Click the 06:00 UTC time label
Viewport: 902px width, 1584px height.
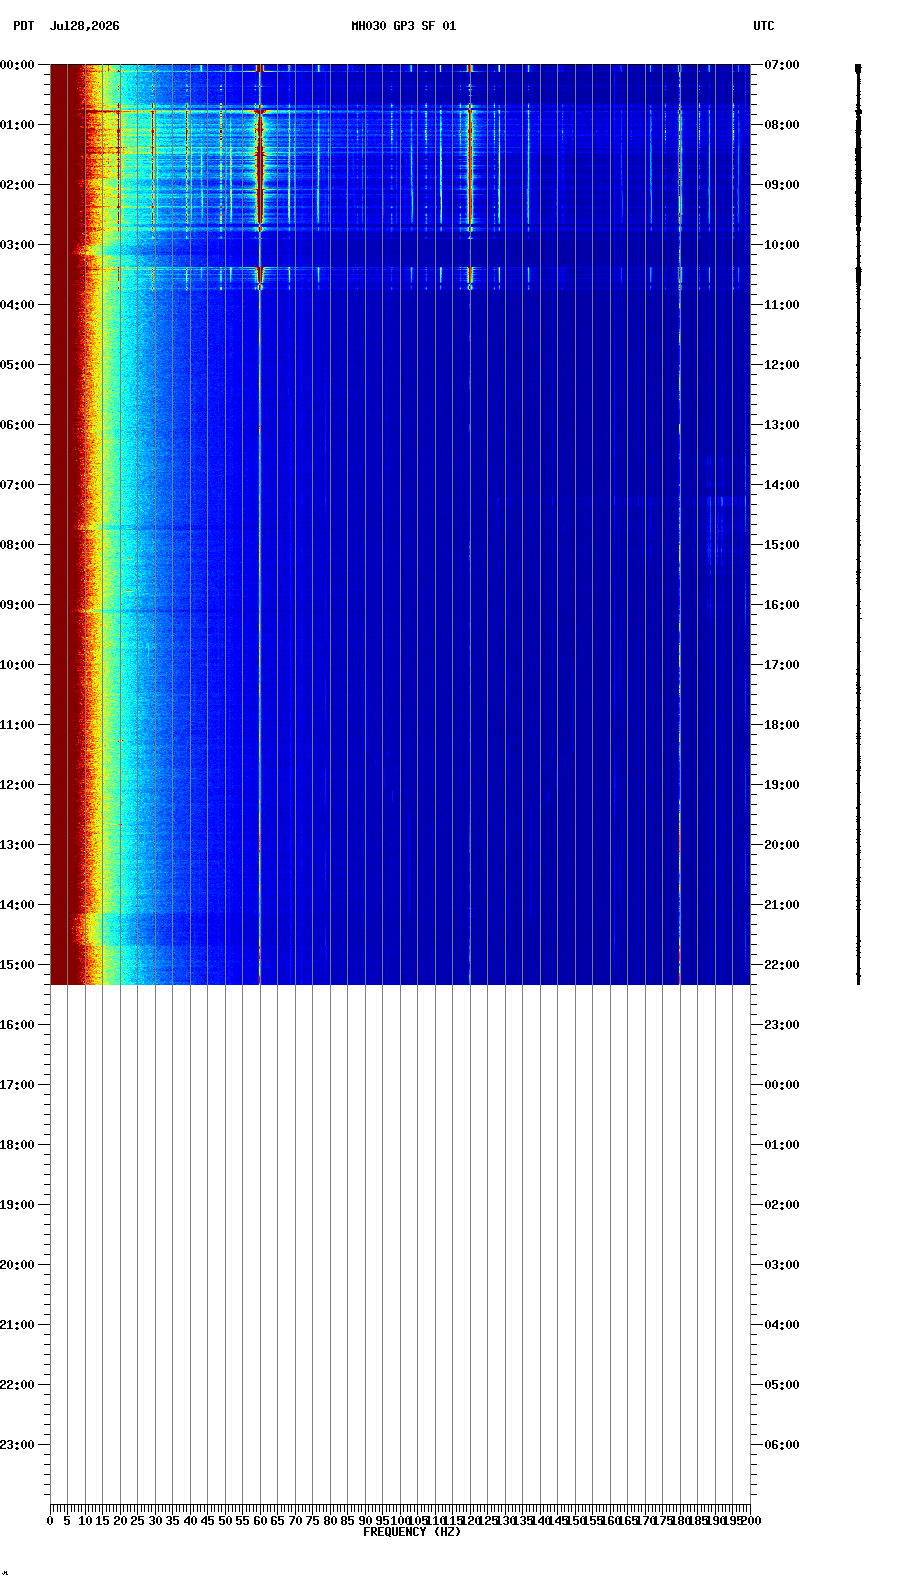782,1445
